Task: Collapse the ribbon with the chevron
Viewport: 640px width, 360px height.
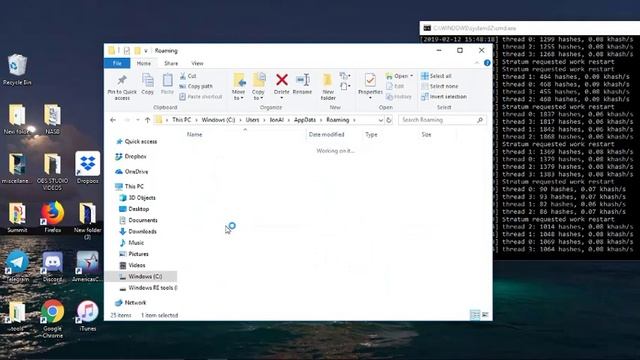Action: point(476,63)
